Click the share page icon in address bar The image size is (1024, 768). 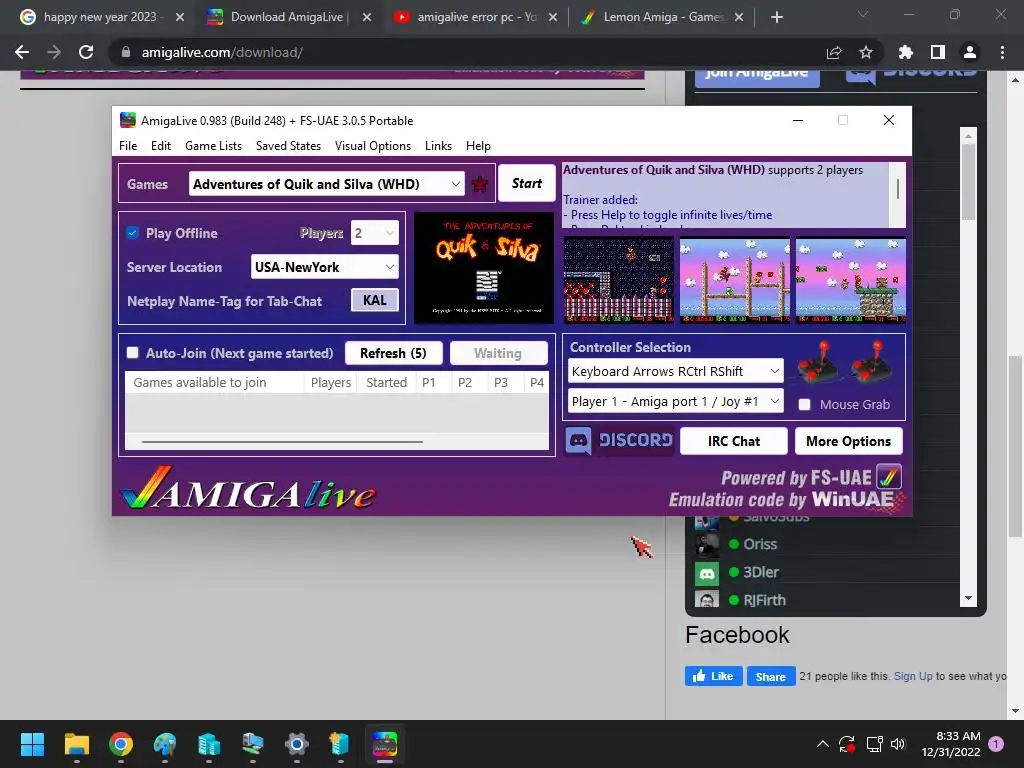click(x=834, y=52)
